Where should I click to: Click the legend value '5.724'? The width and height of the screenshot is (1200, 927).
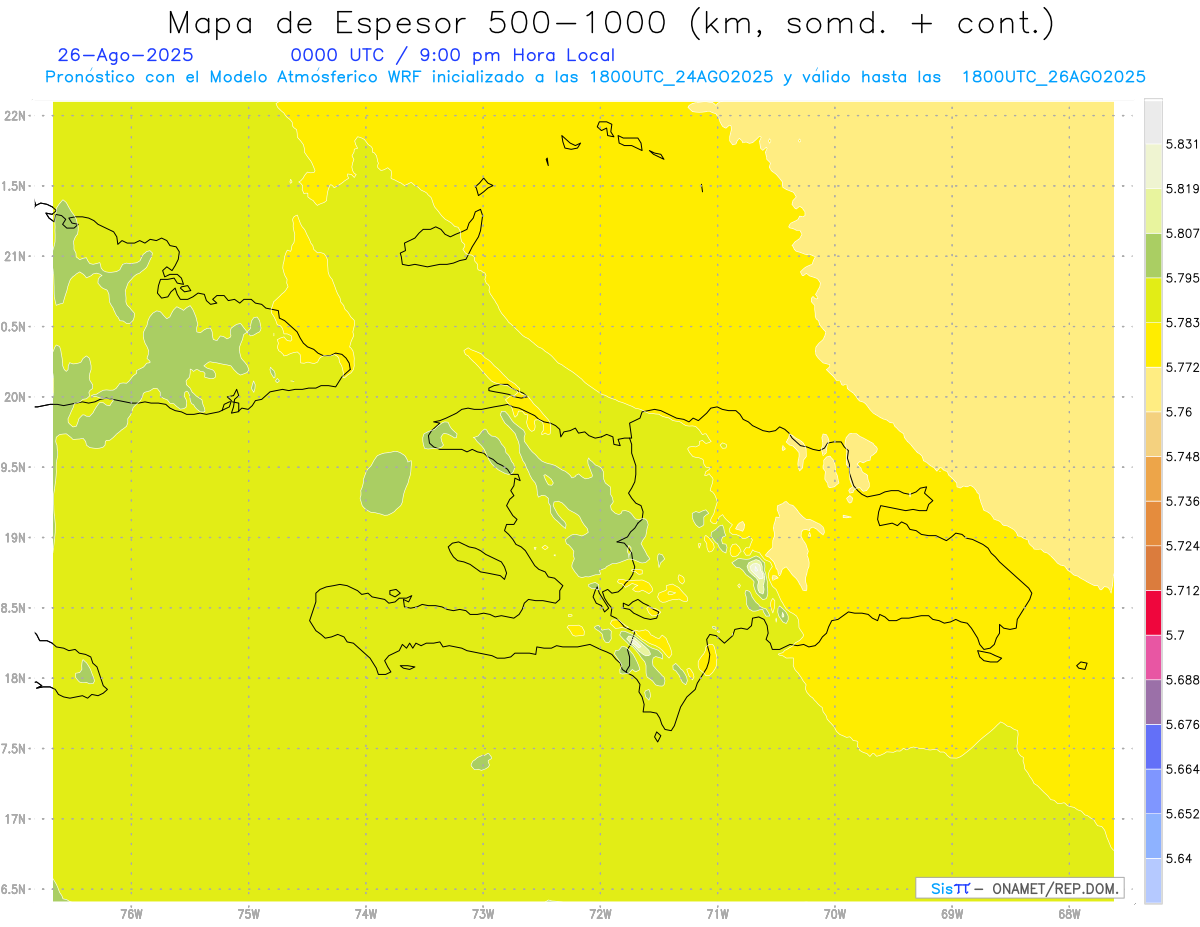[1182, 546]
